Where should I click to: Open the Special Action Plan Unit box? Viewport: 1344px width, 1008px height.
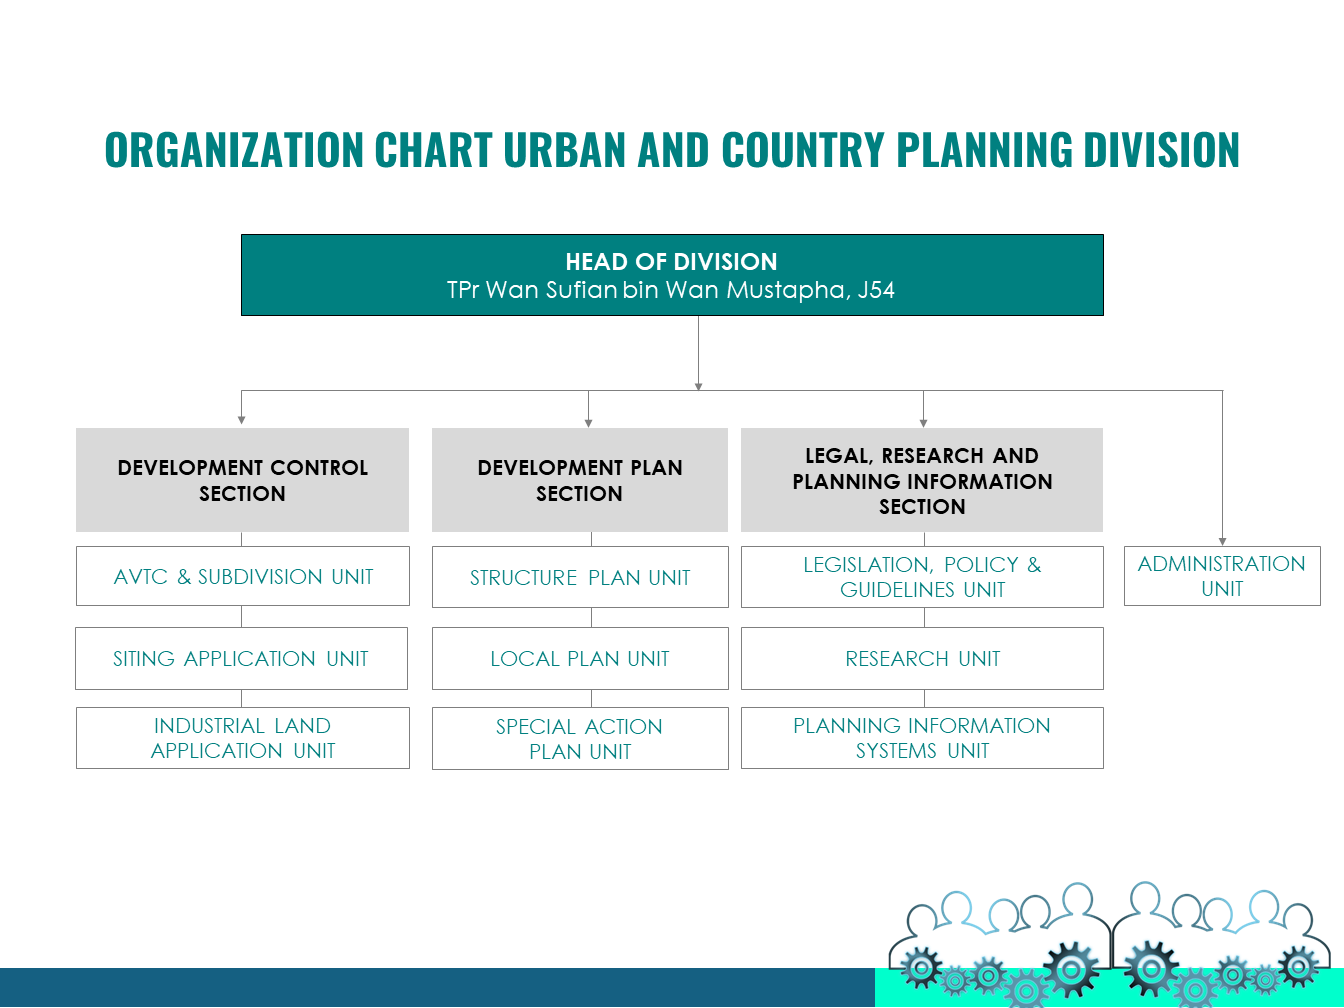[x=579, y=739]
